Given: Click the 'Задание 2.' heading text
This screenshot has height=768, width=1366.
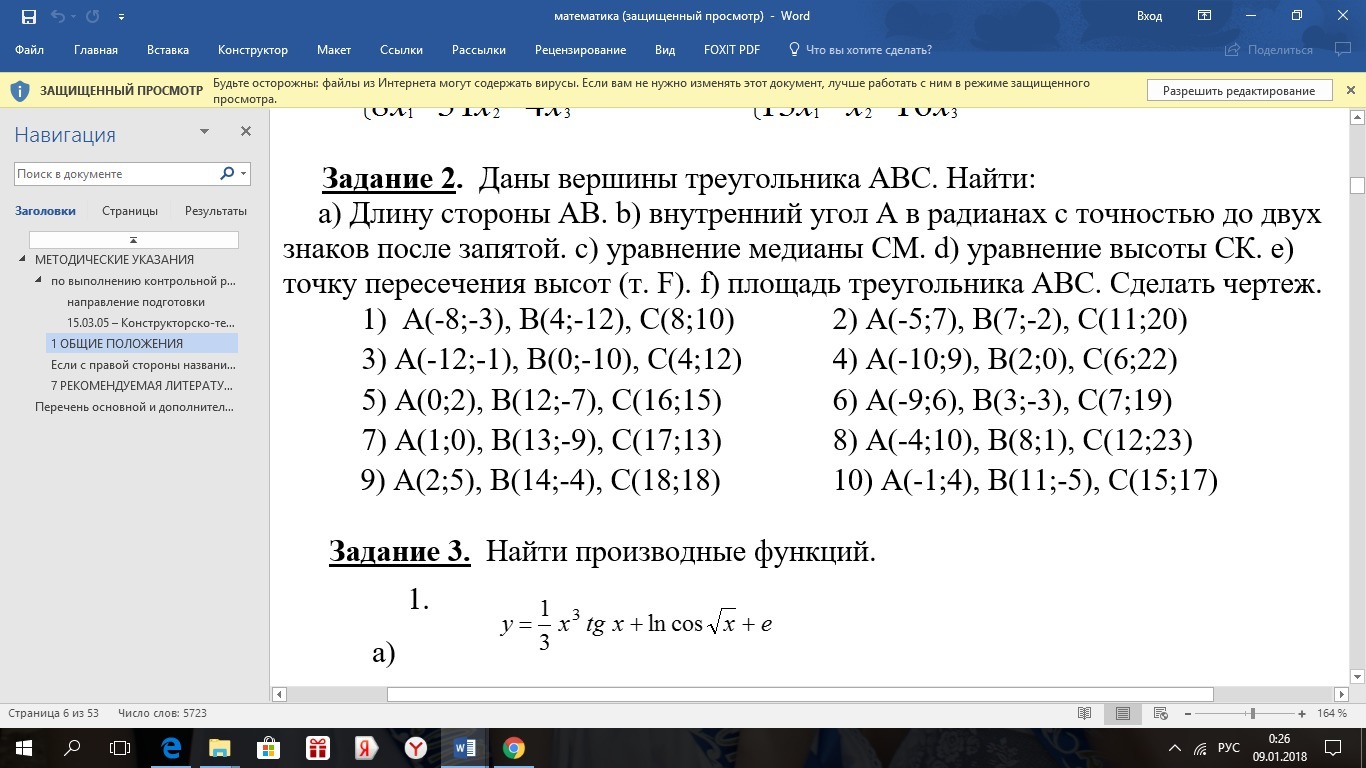Looking at the screenshot, I should pyautogui.click(x=392, y=180).
